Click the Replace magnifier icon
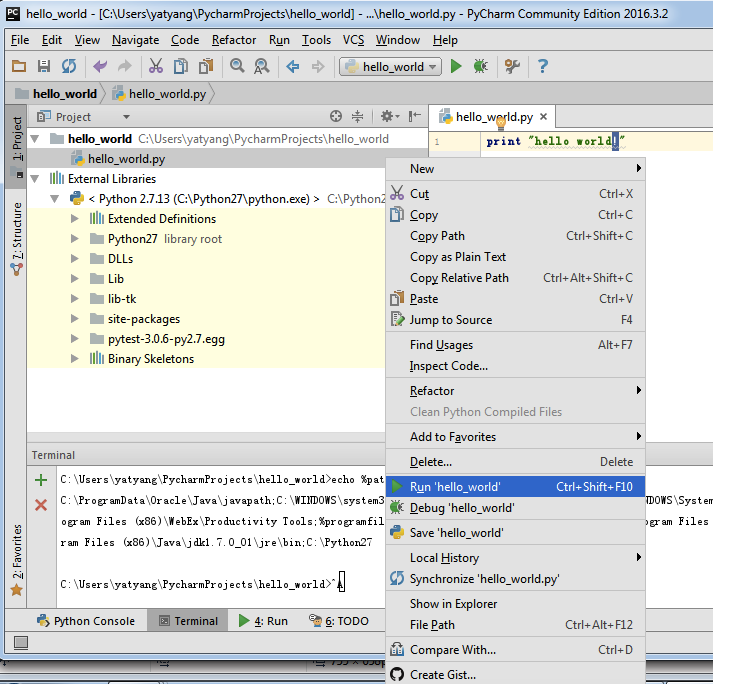The height and width of the screenshot is (684, 755). pos(261,66)
